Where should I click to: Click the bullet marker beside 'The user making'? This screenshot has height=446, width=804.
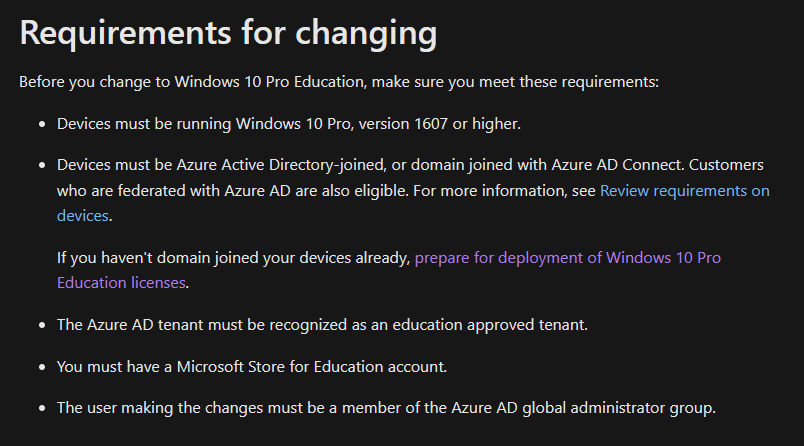coord(41,407)
